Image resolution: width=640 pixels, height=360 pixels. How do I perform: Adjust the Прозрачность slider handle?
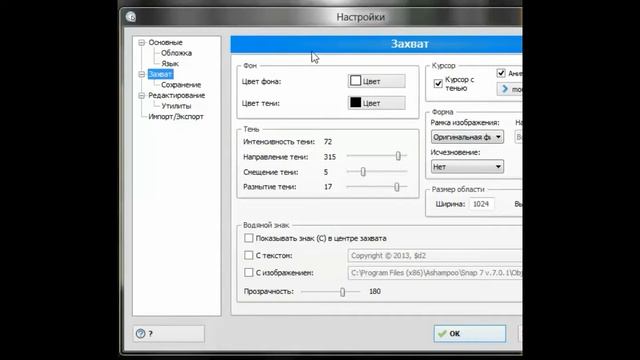coord(342,292)
